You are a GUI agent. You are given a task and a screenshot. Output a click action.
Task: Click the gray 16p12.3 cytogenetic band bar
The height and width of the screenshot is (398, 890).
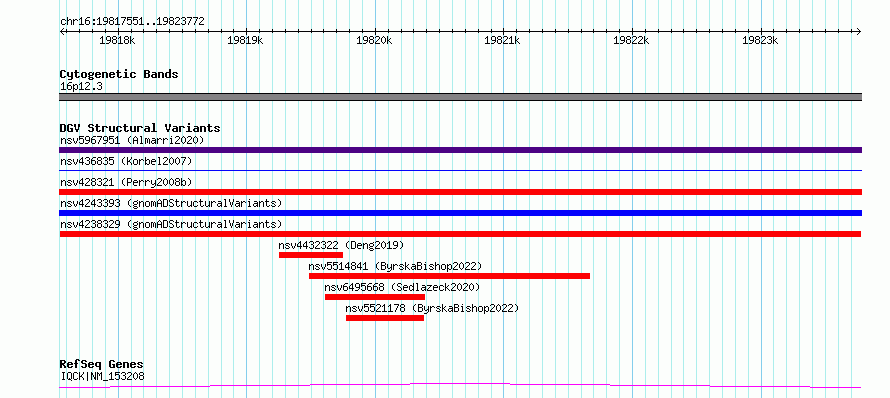click(460, 97)
